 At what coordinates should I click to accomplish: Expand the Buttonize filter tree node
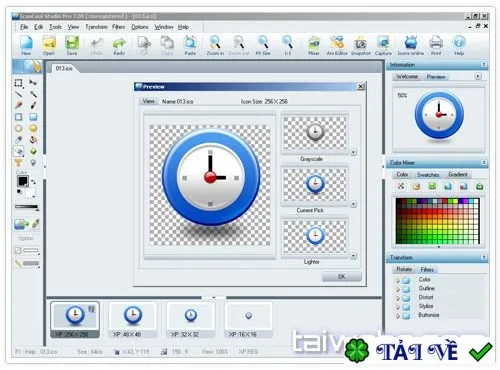397,316
